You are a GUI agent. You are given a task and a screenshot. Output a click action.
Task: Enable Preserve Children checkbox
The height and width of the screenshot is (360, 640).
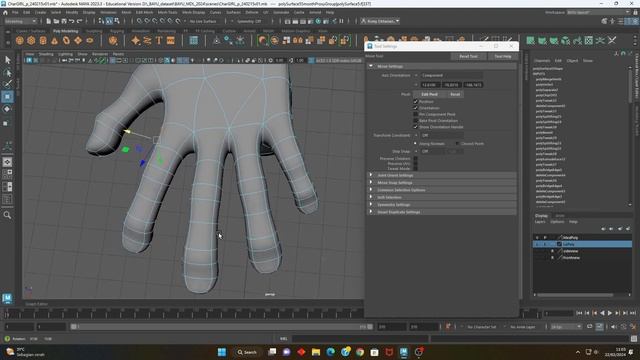pos(416,158)
